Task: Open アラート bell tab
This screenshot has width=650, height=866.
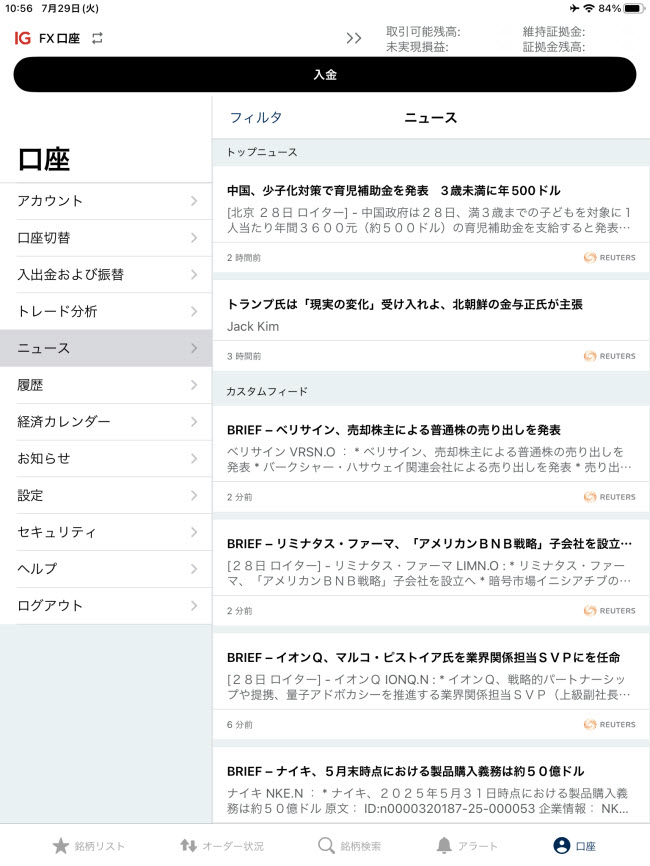Action: click(467, 846)
